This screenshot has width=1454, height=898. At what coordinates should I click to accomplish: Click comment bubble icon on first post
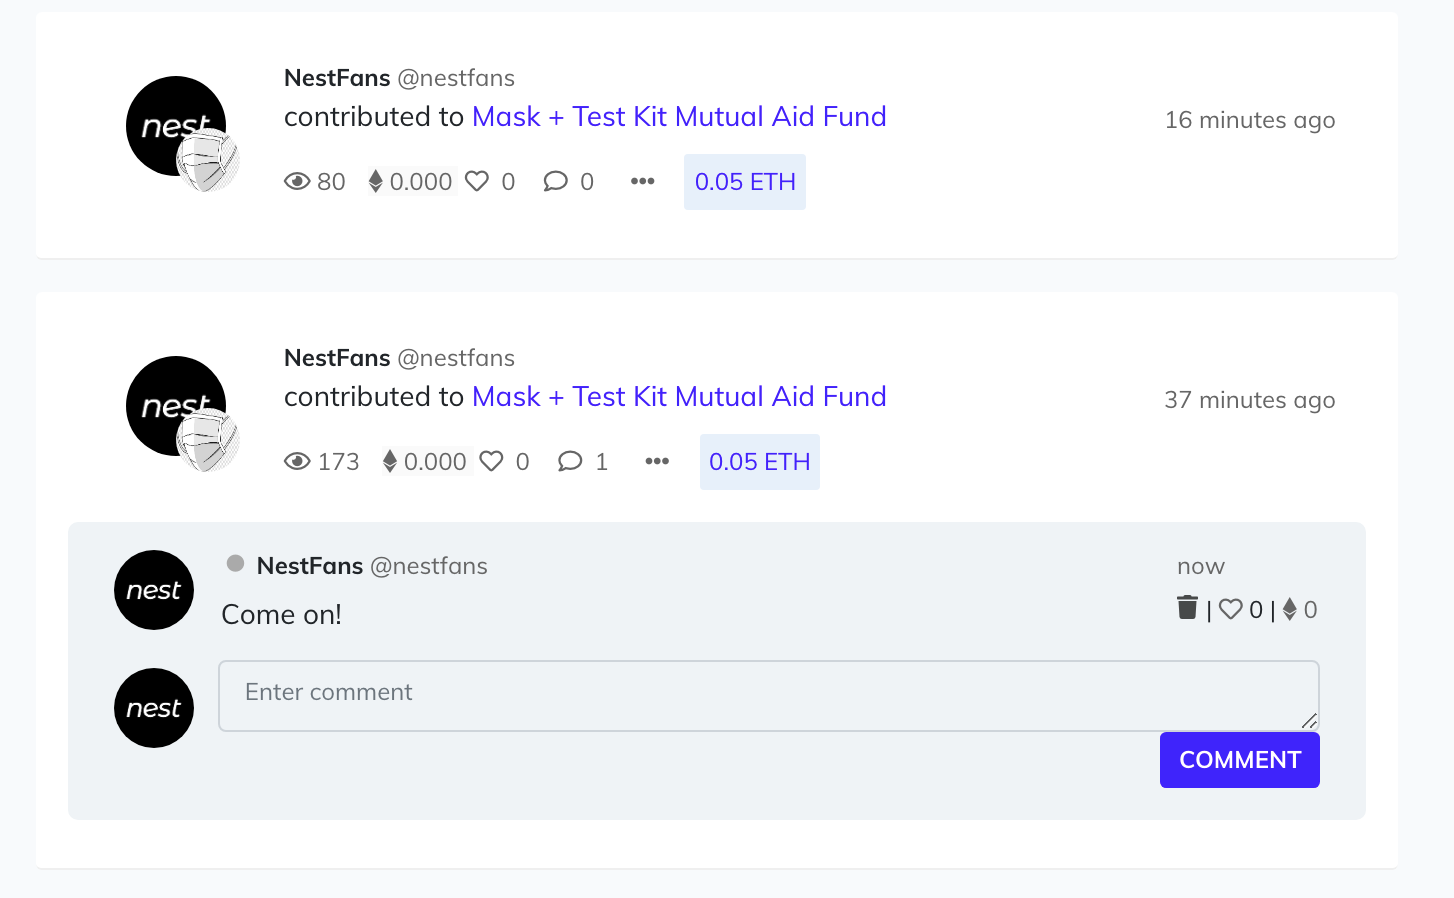point(555,181)
